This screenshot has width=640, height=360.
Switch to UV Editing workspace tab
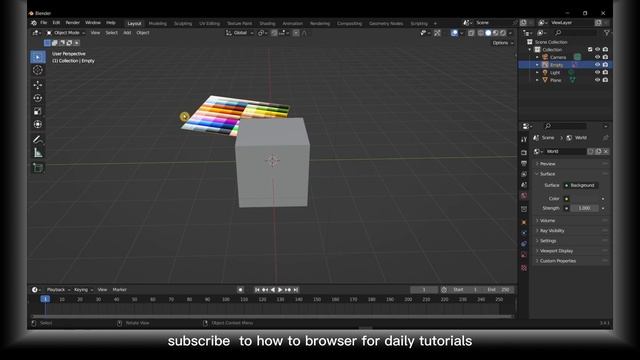pos(209,24)
